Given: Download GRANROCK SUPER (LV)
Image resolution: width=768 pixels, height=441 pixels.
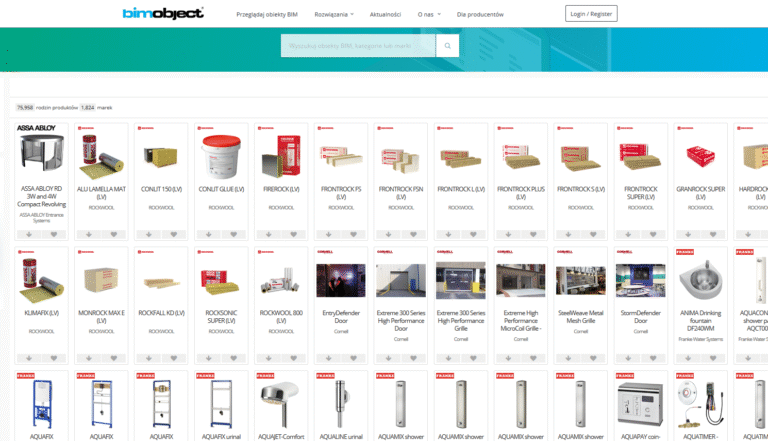Looking at the screenshot, I should click(x=688, y=234).
